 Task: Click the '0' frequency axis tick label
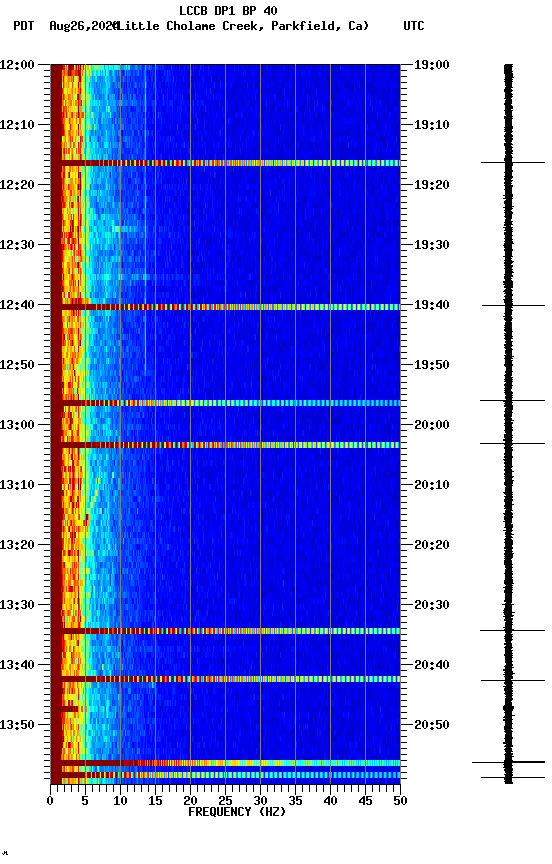tap(50, 801)
